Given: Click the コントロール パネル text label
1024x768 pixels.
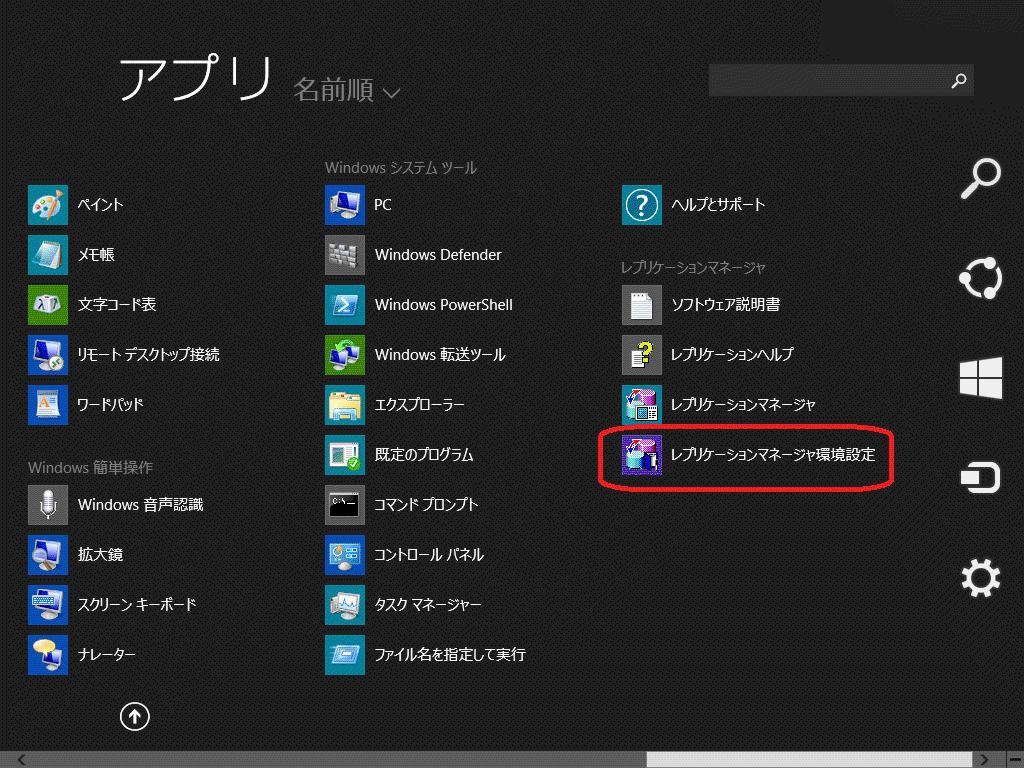Looking at the screenshot, I should pyautogui.click(x=429, y=554).
